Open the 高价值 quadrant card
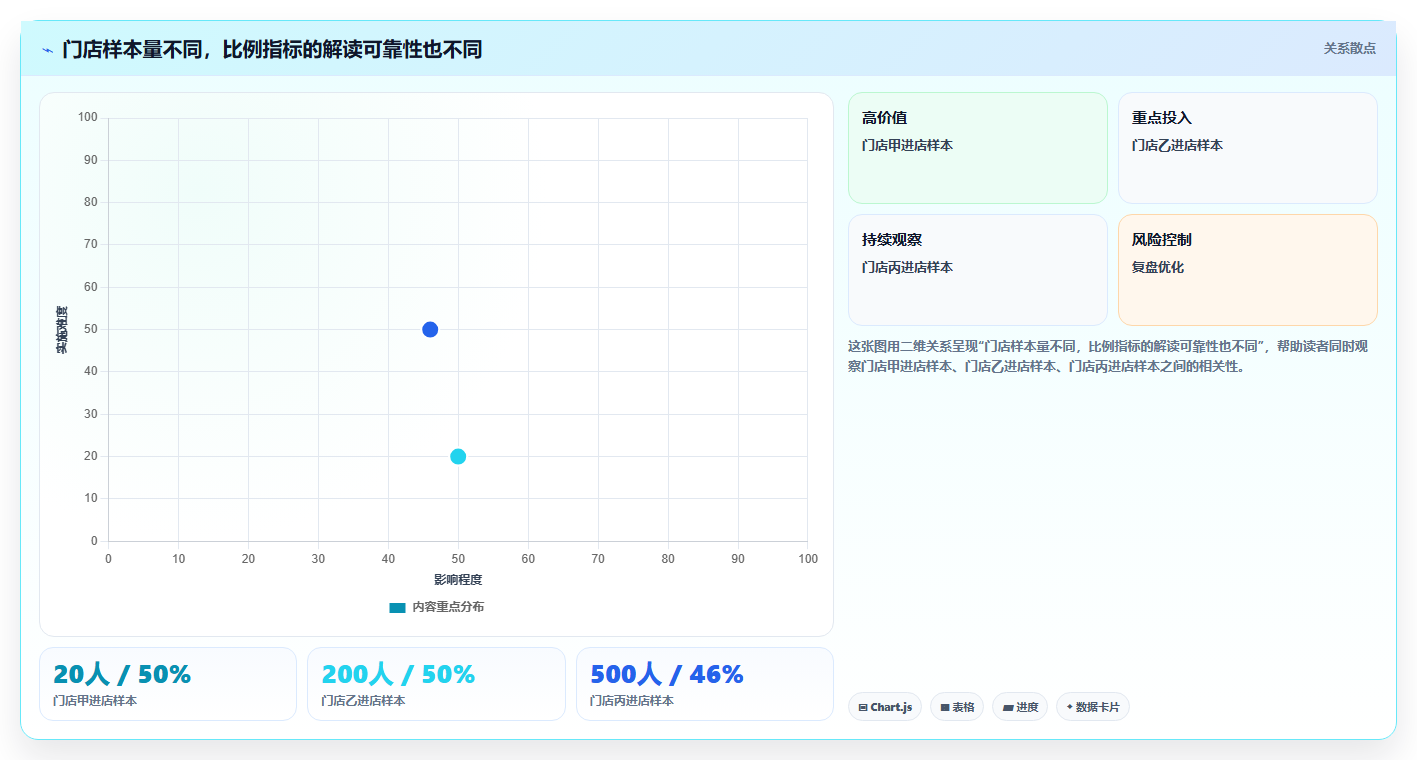Image resolution: width=1417 pixels, height=760 pixels. [978, 148]
